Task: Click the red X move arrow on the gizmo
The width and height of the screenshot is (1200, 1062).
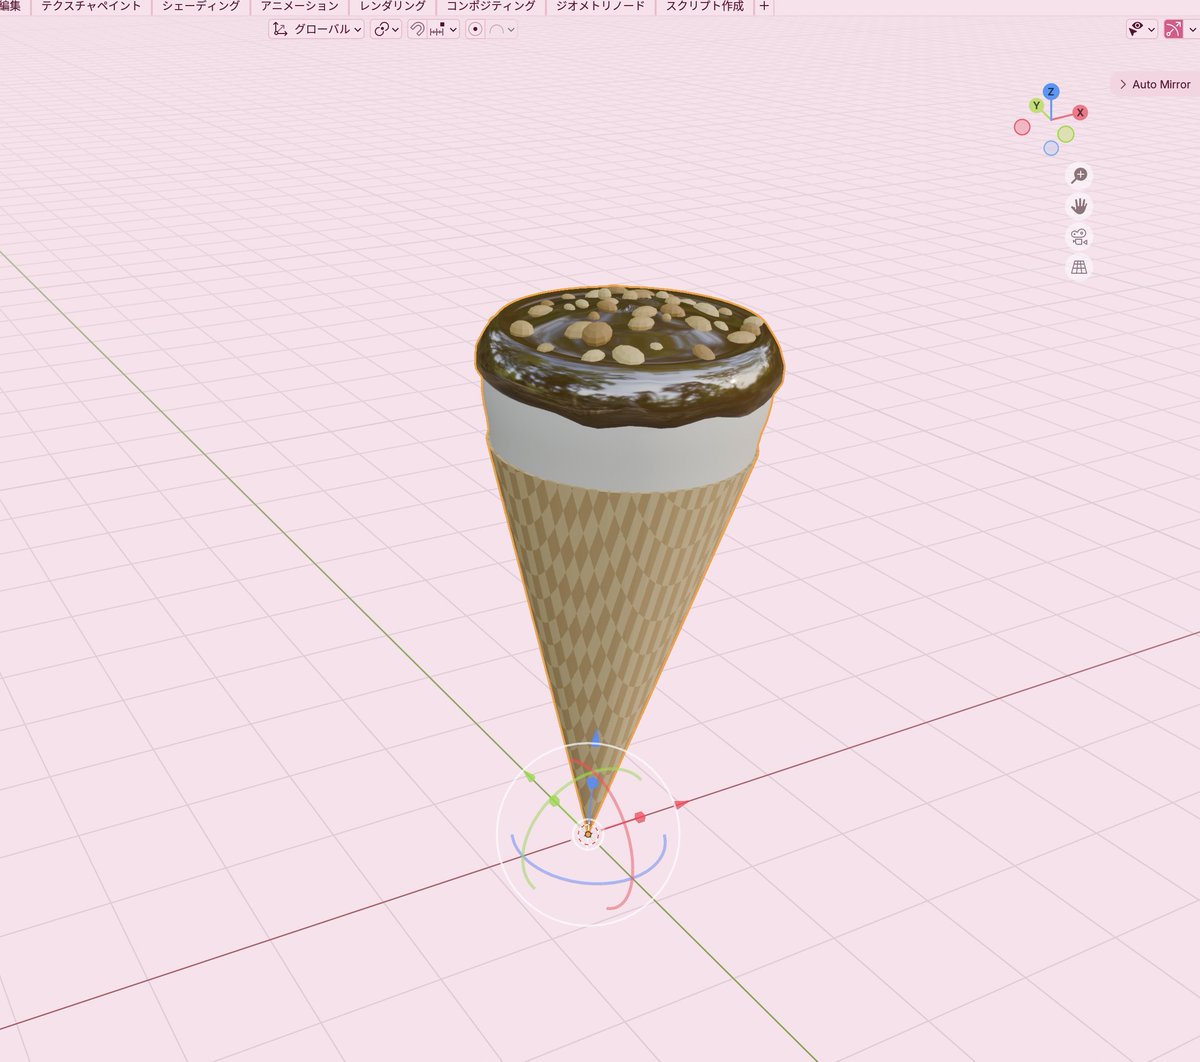Action: [680, 804]
